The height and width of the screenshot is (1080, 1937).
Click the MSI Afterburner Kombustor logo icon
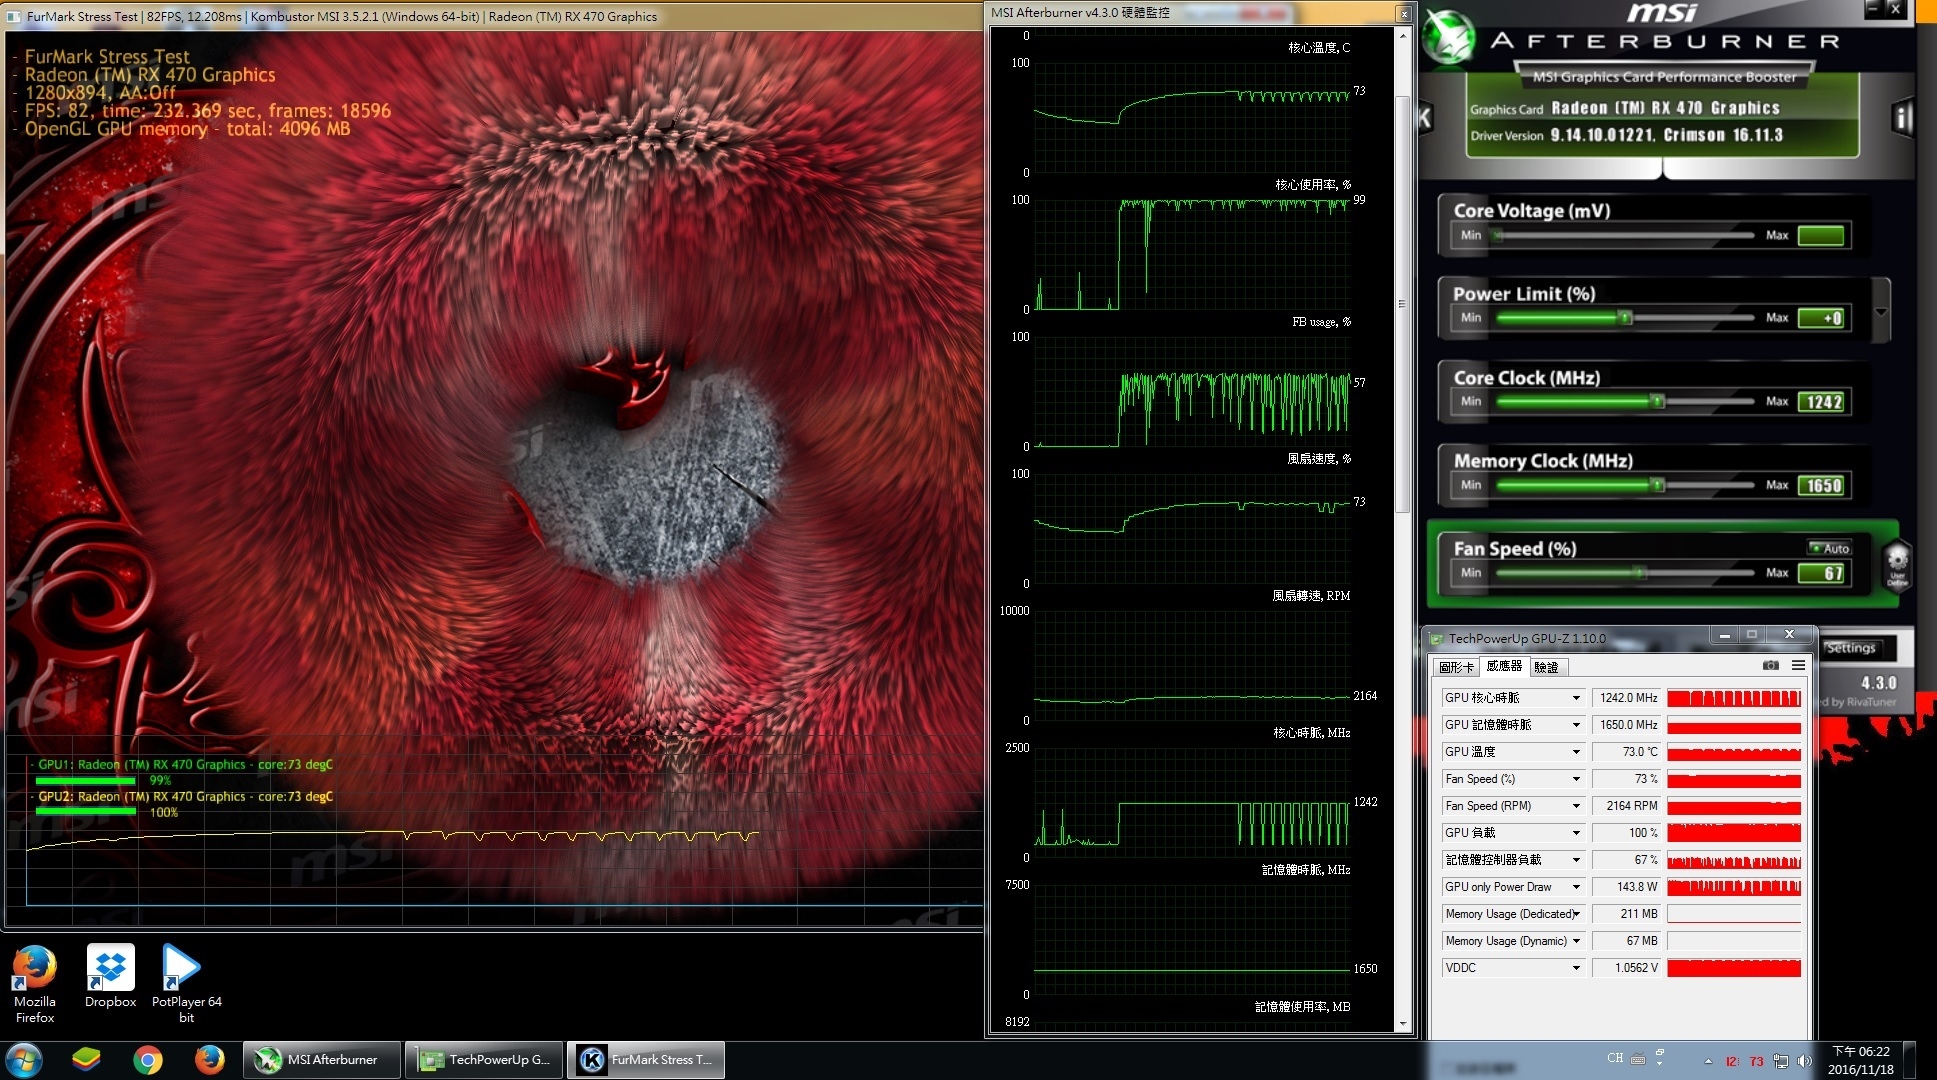(1449, 38)
